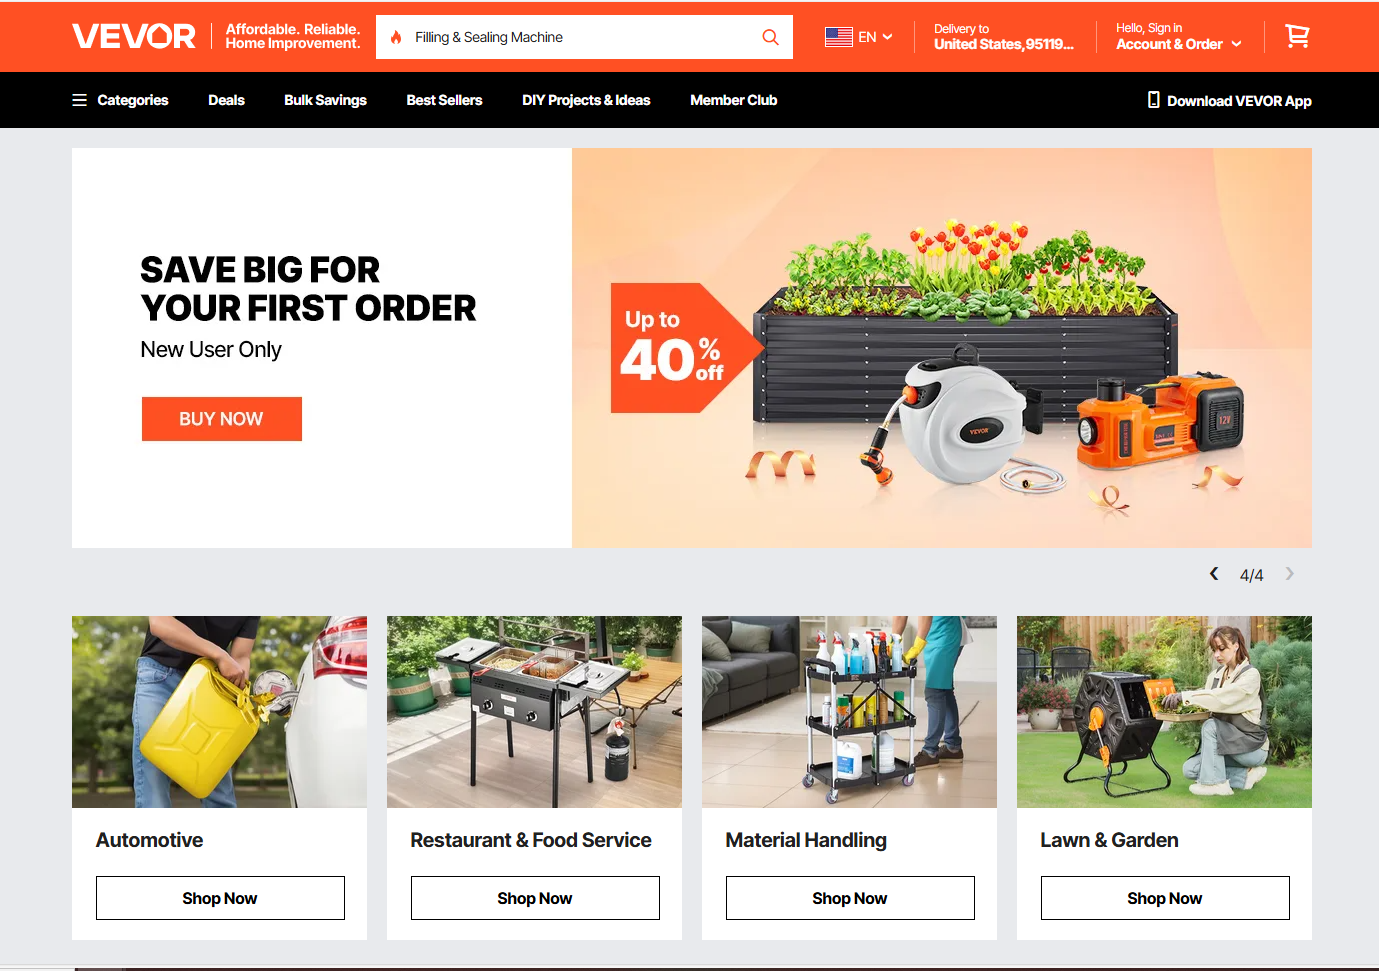The width and height of the screenshot is (1379, 971).
Task: Open the Material Handling category image
Action: [x=849, y=712]
